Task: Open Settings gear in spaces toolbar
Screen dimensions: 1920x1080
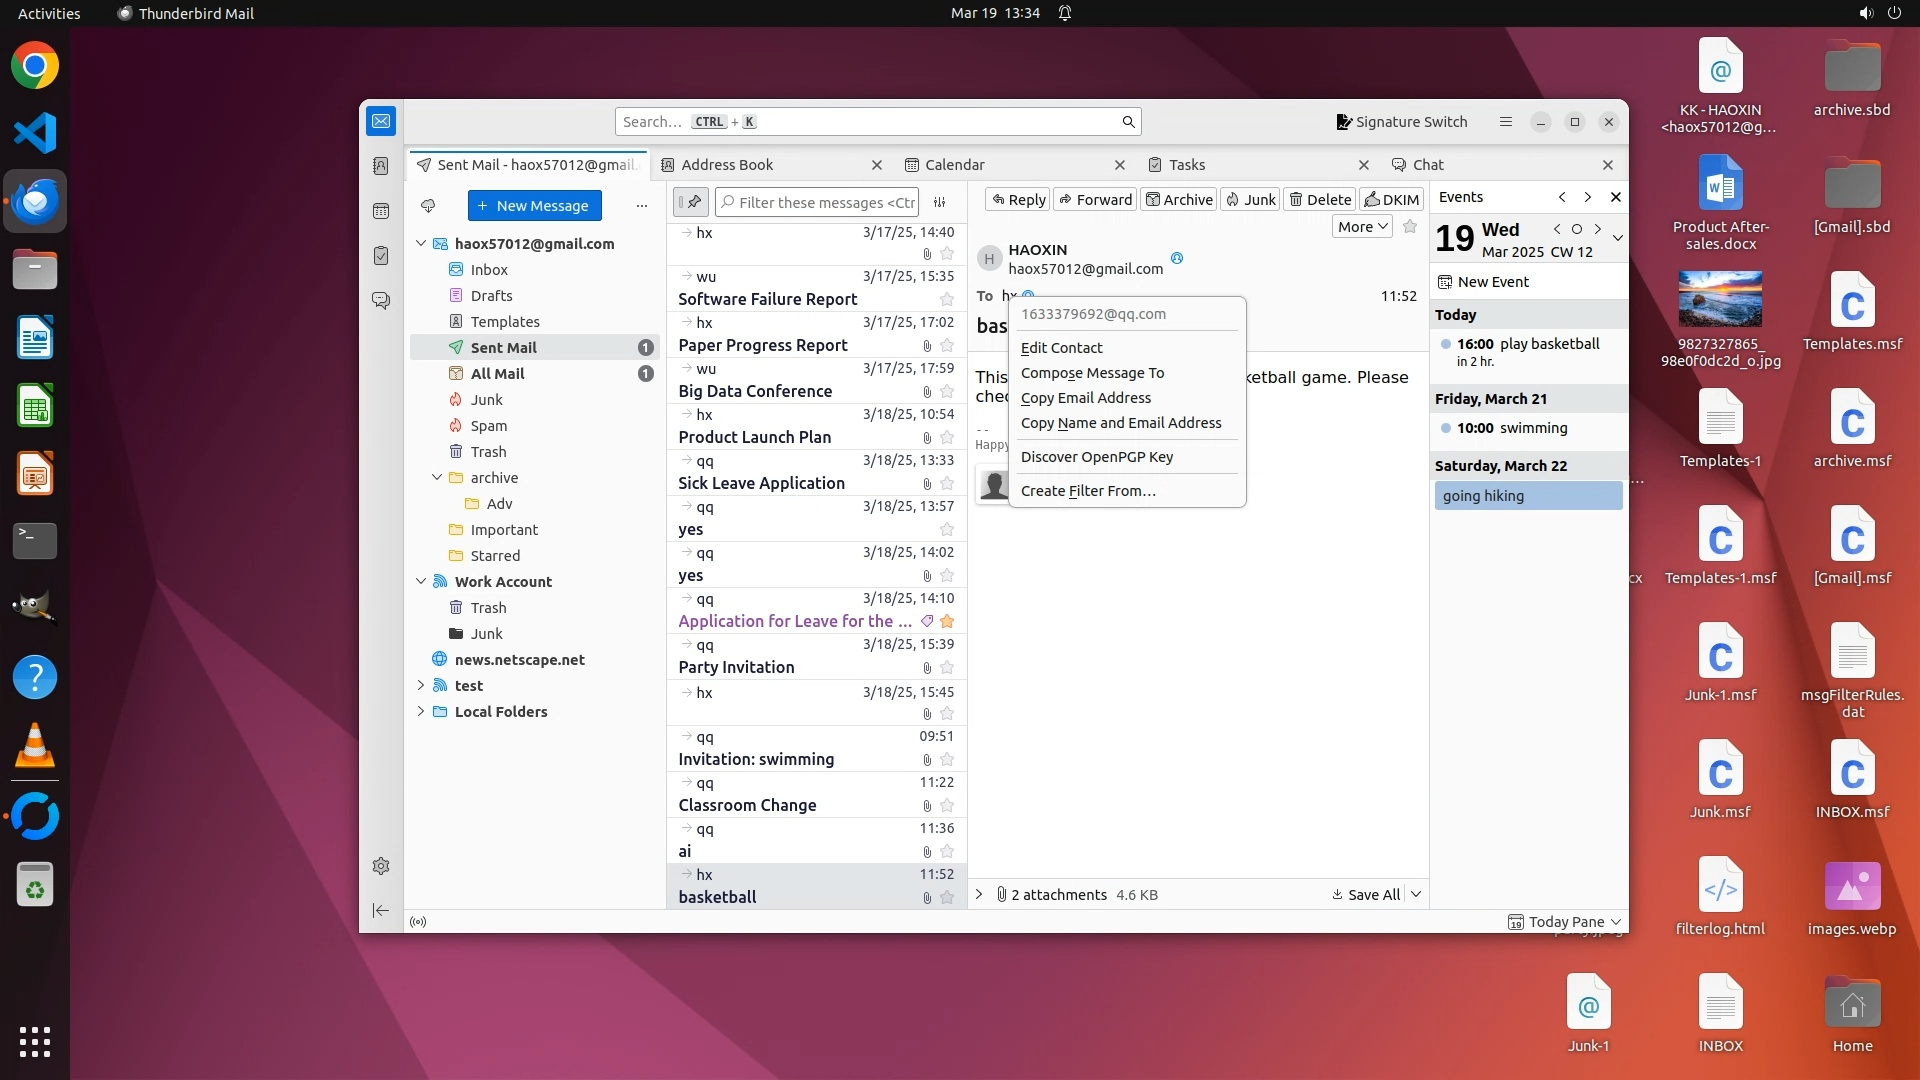Action: click(x=381, y=866)
